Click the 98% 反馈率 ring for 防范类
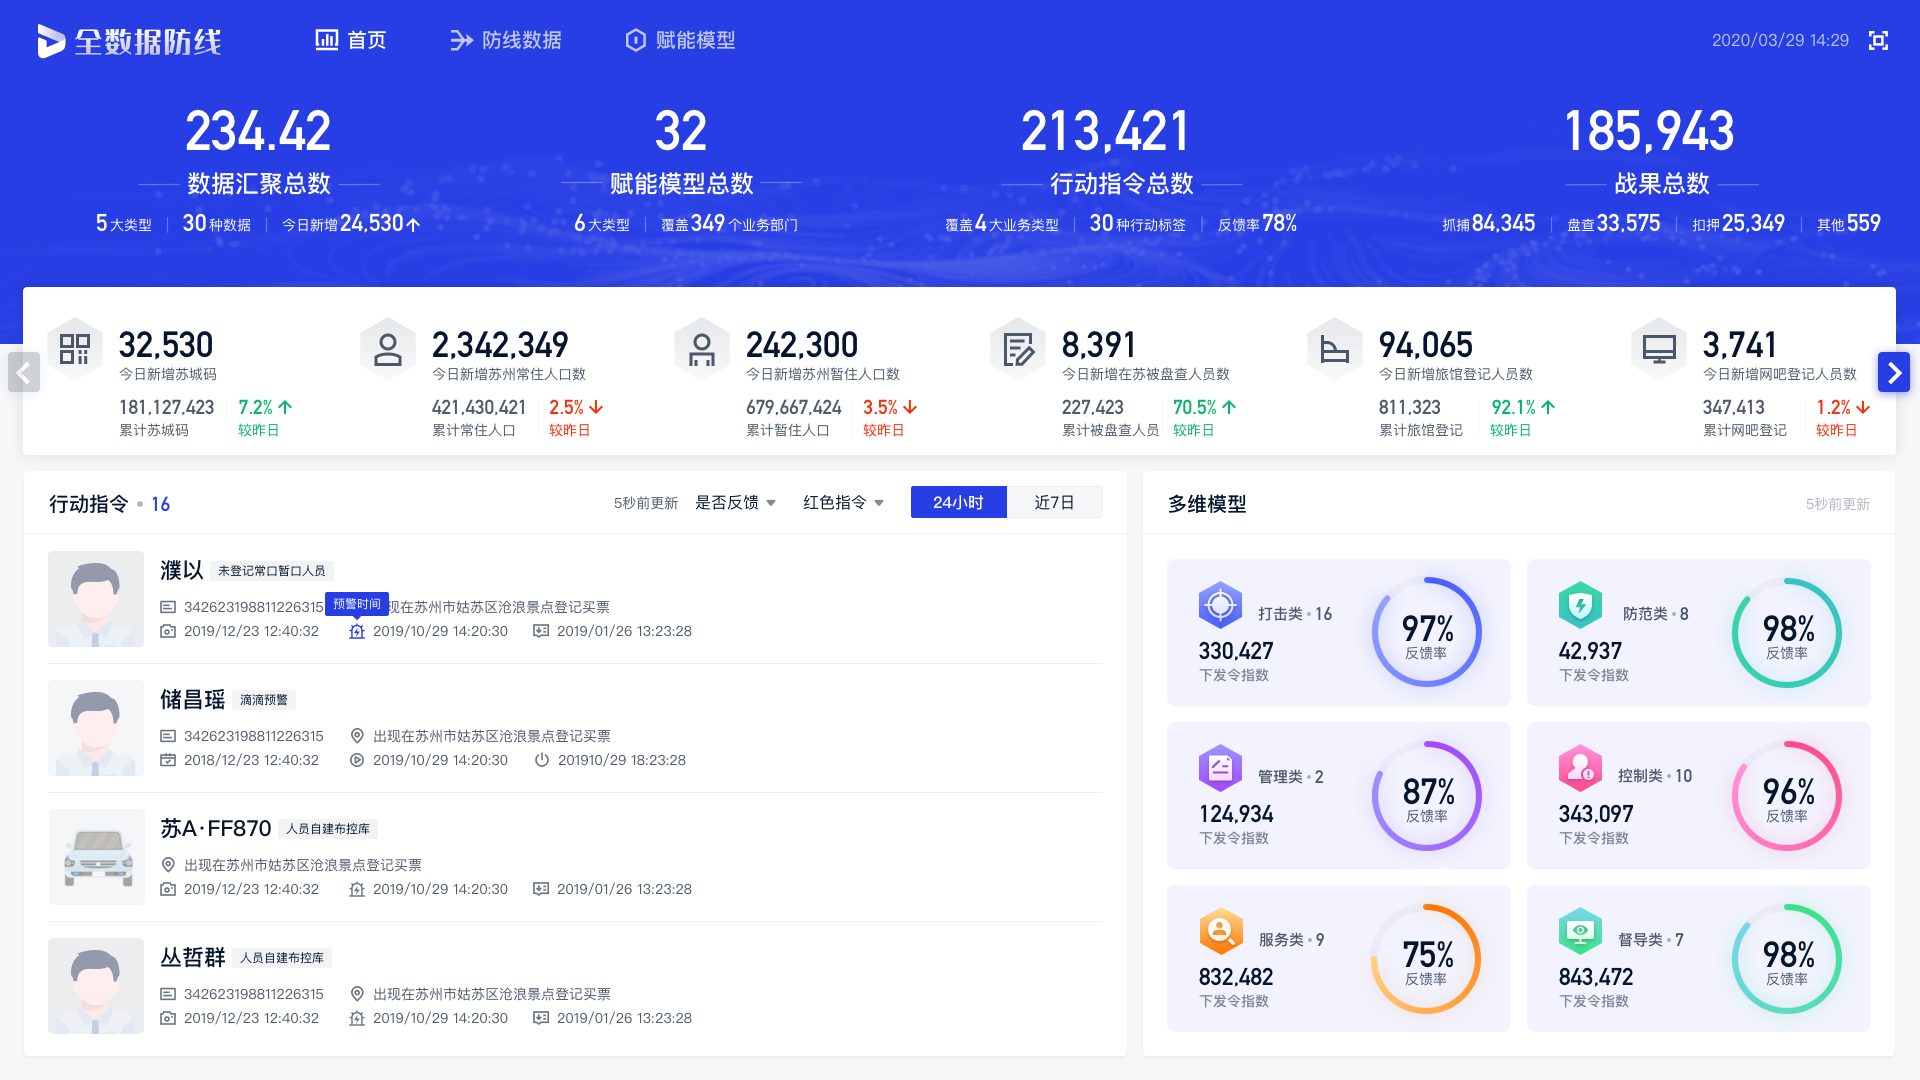 pyautogui.click(x=1787, y=632)
